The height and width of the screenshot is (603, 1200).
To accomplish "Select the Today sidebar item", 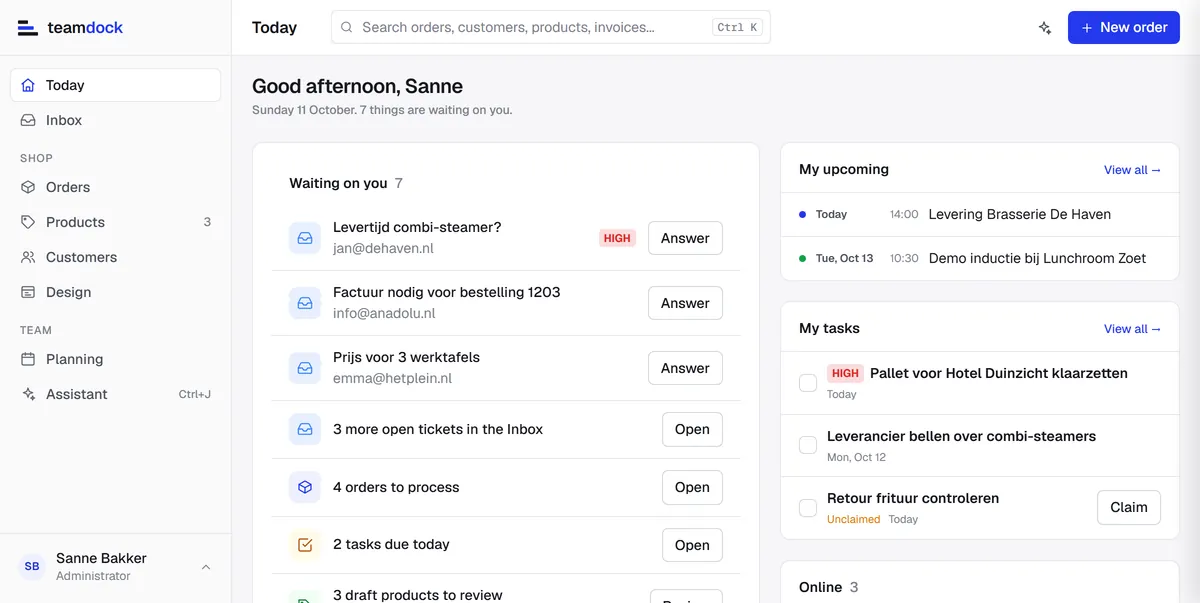I will [115, 85].
